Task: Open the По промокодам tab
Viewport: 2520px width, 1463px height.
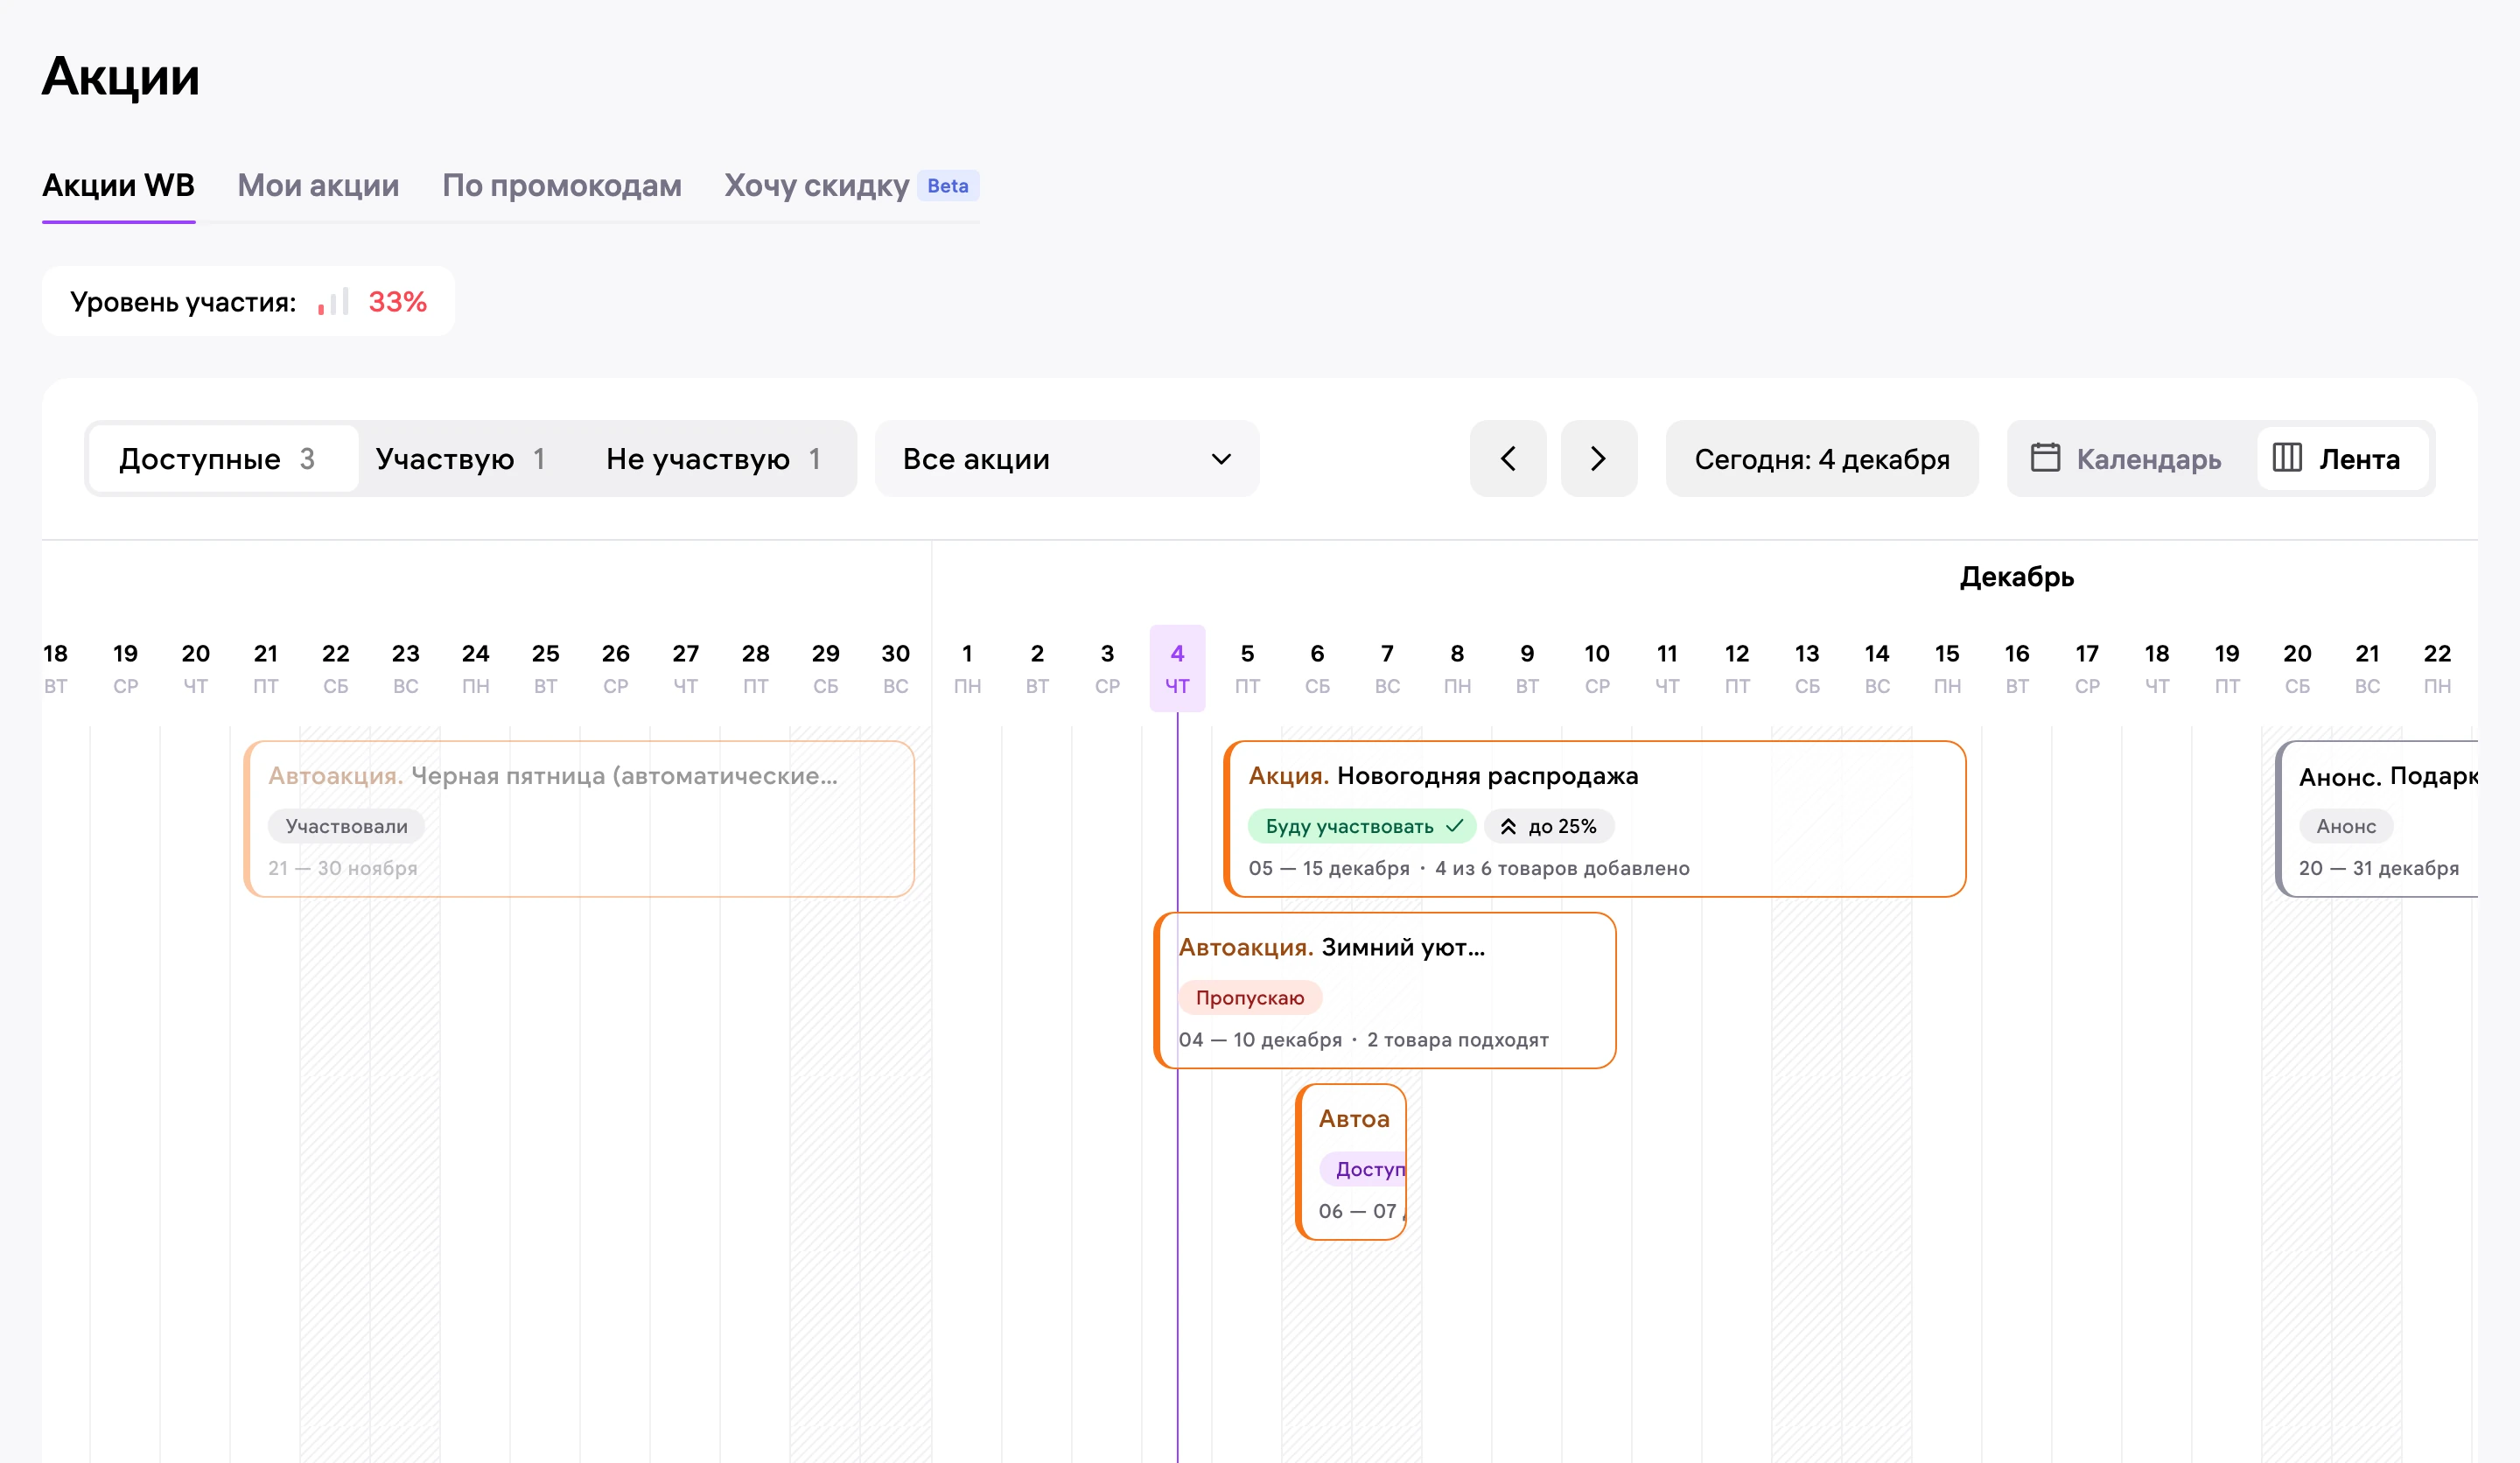Action: [562, 185]
